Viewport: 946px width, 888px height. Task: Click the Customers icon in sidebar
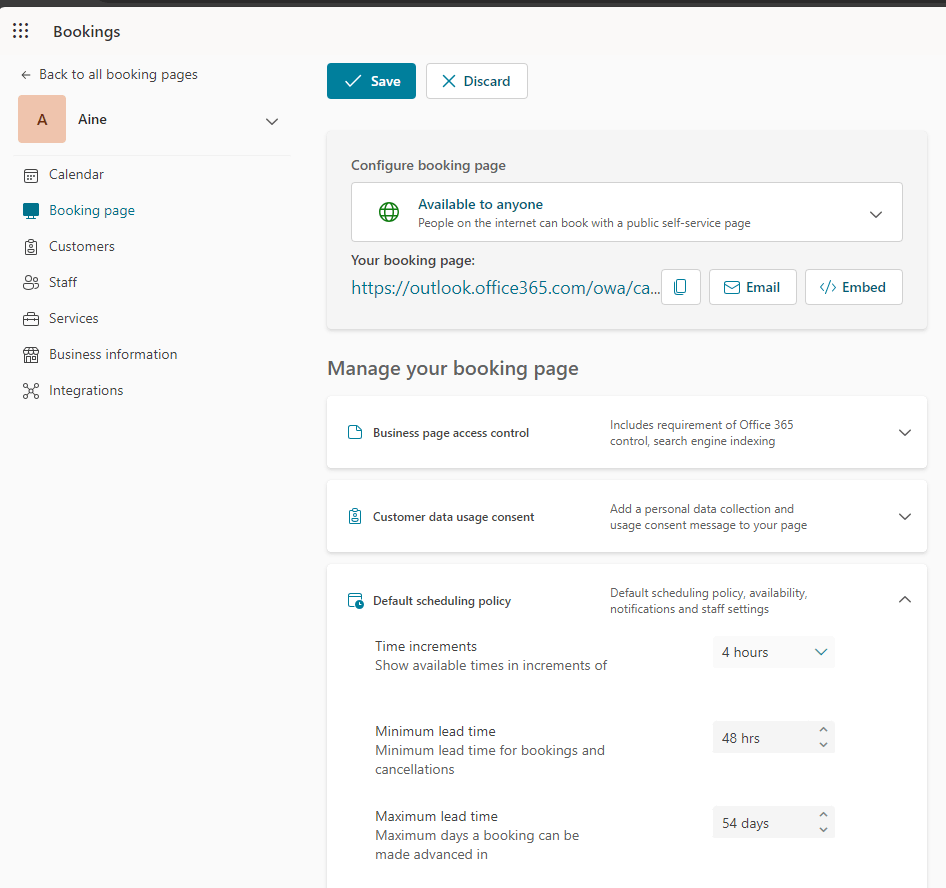31,247
